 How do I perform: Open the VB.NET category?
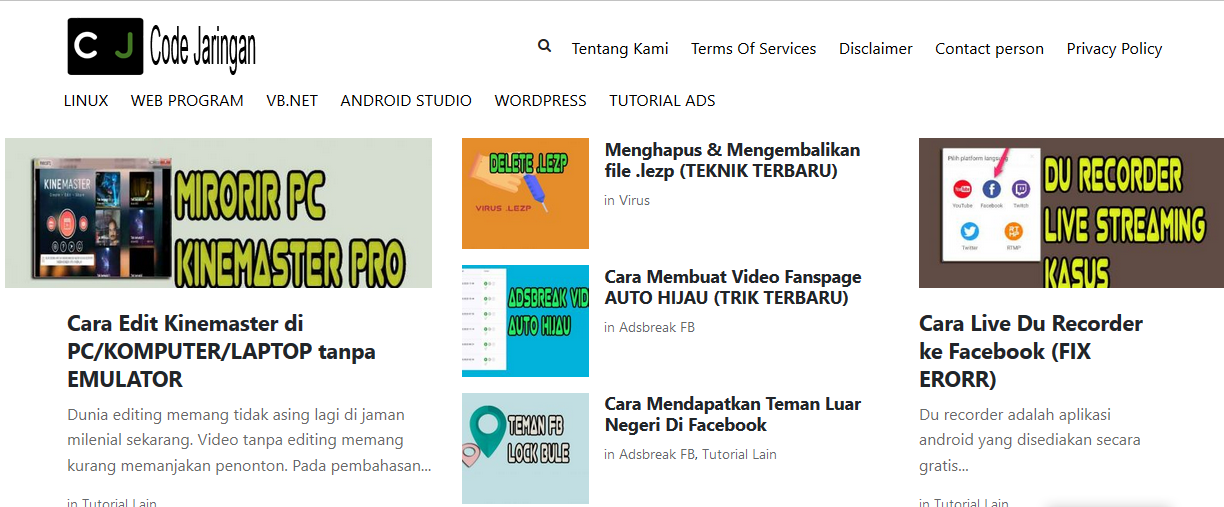292,100
